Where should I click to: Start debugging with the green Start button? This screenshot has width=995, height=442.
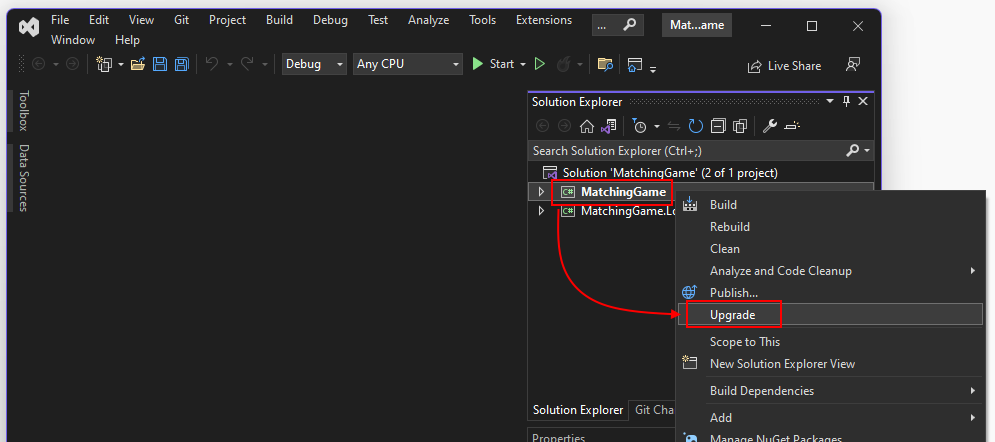click(493, 64)
